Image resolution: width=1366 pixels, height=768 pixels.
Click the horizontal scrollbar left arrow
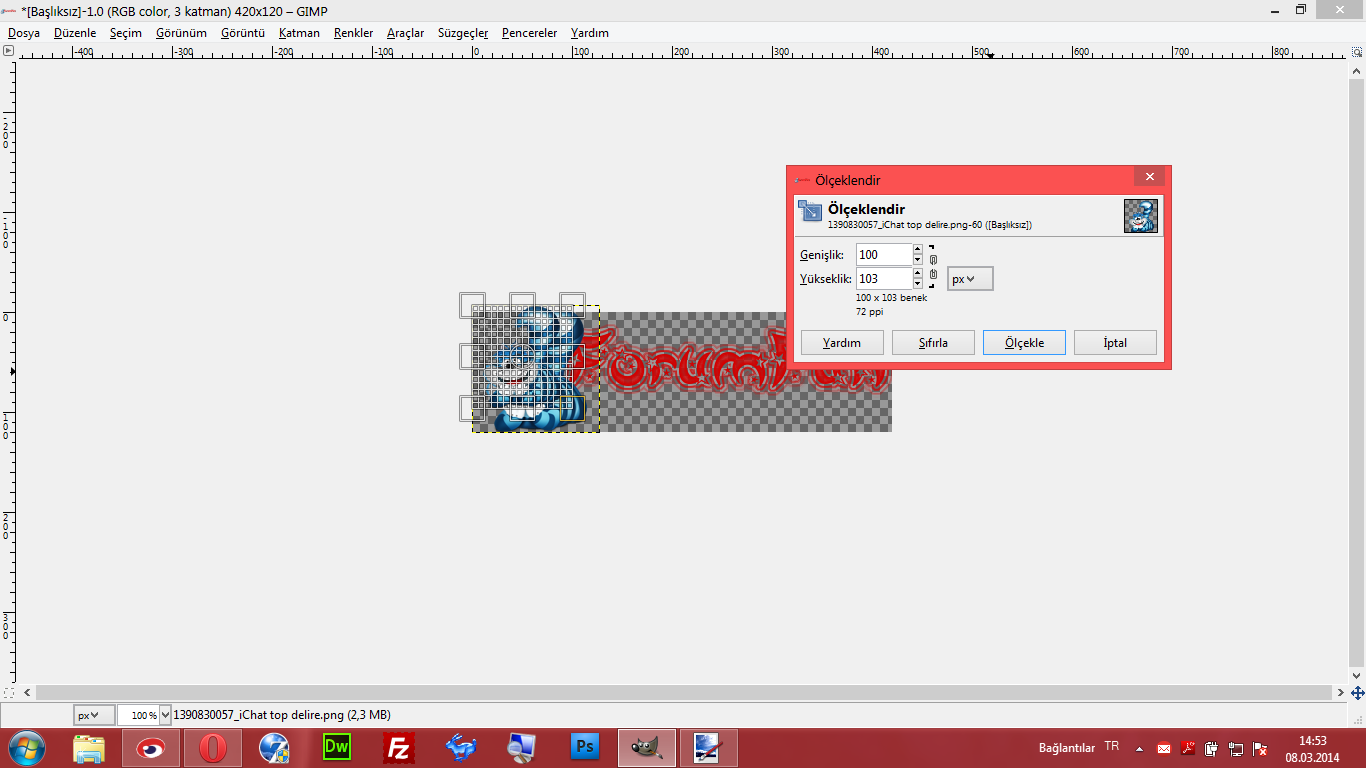(27, 692)
